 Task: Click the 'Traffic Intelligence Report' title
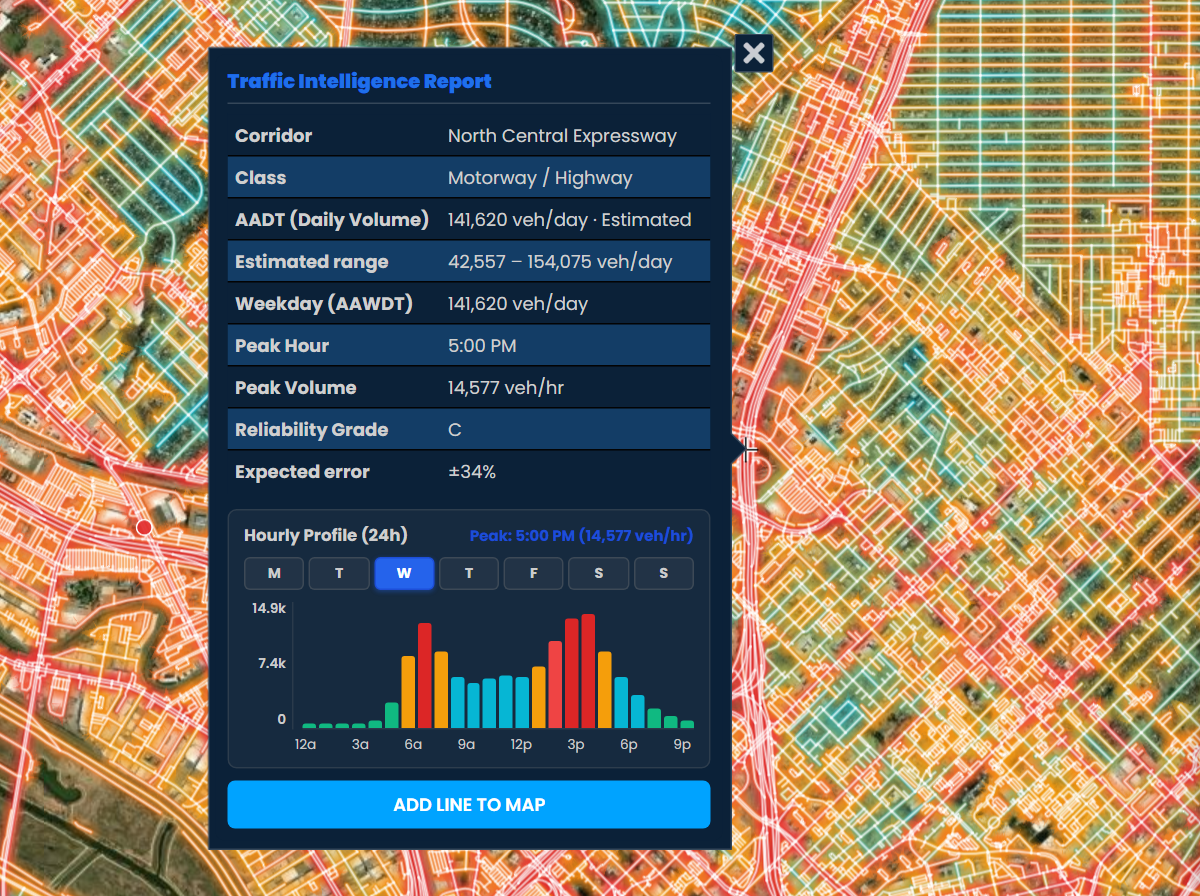pyautogui.click(x=360, y=82)
